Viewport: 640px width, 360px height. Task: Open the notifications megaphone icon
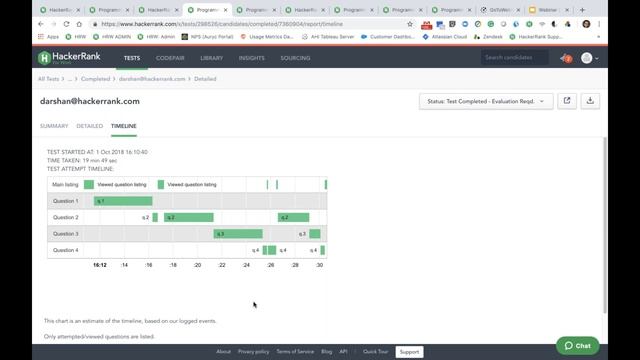click(566, 58)
